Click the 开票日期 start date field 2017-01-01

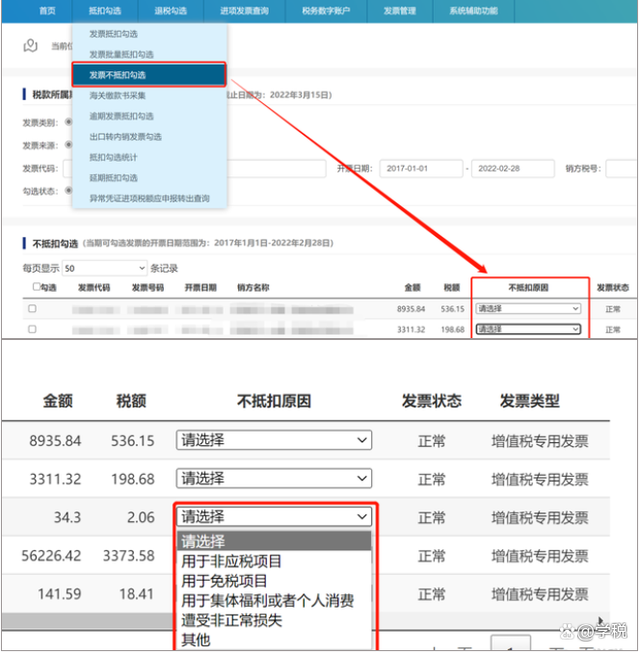tap(420, 169)
